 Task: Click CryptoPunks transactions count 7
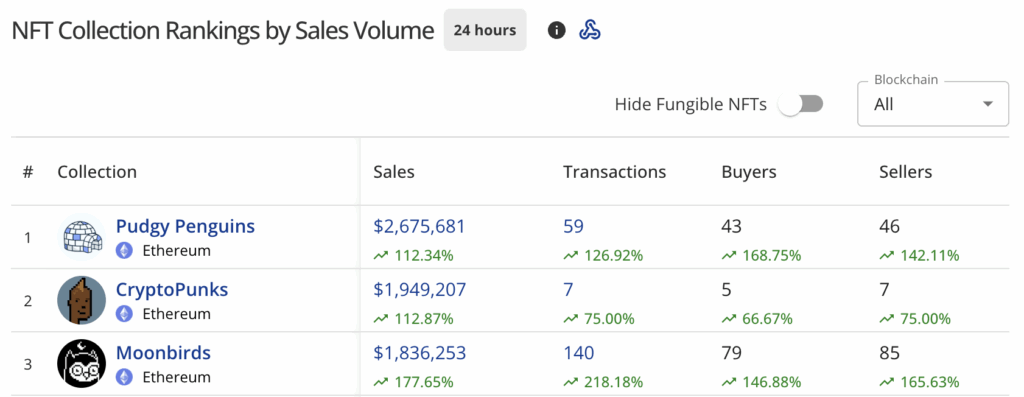(x=568, y=290)
